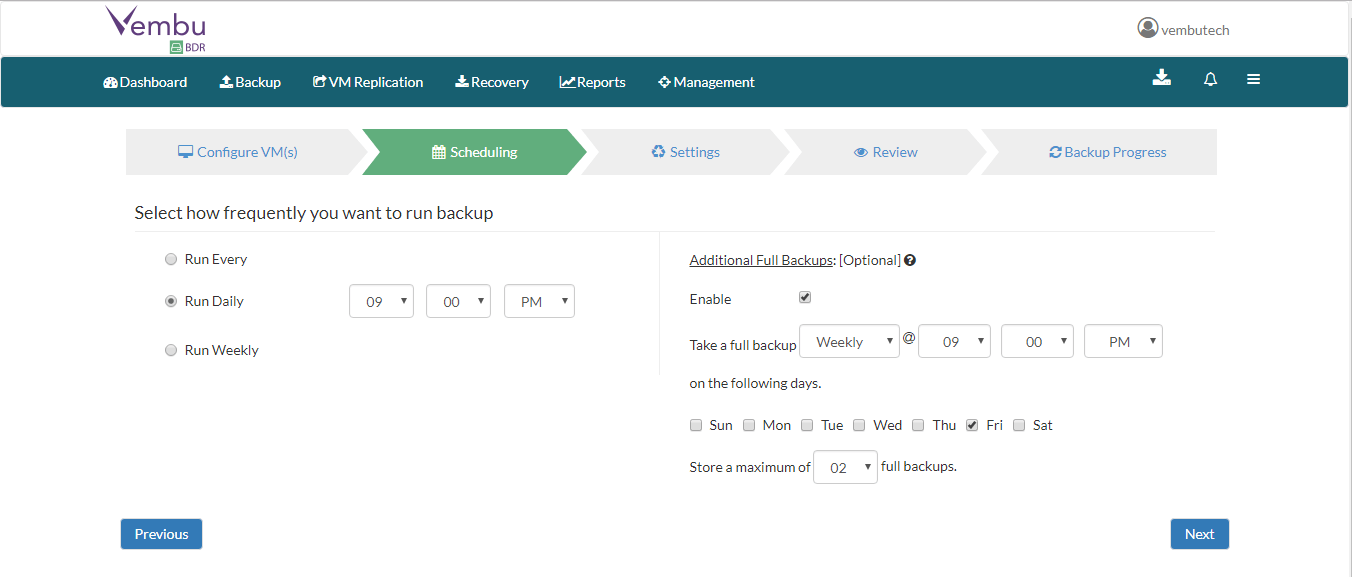Open the Recovery menu
This screenshot has width=1352, height=577.
492,82
